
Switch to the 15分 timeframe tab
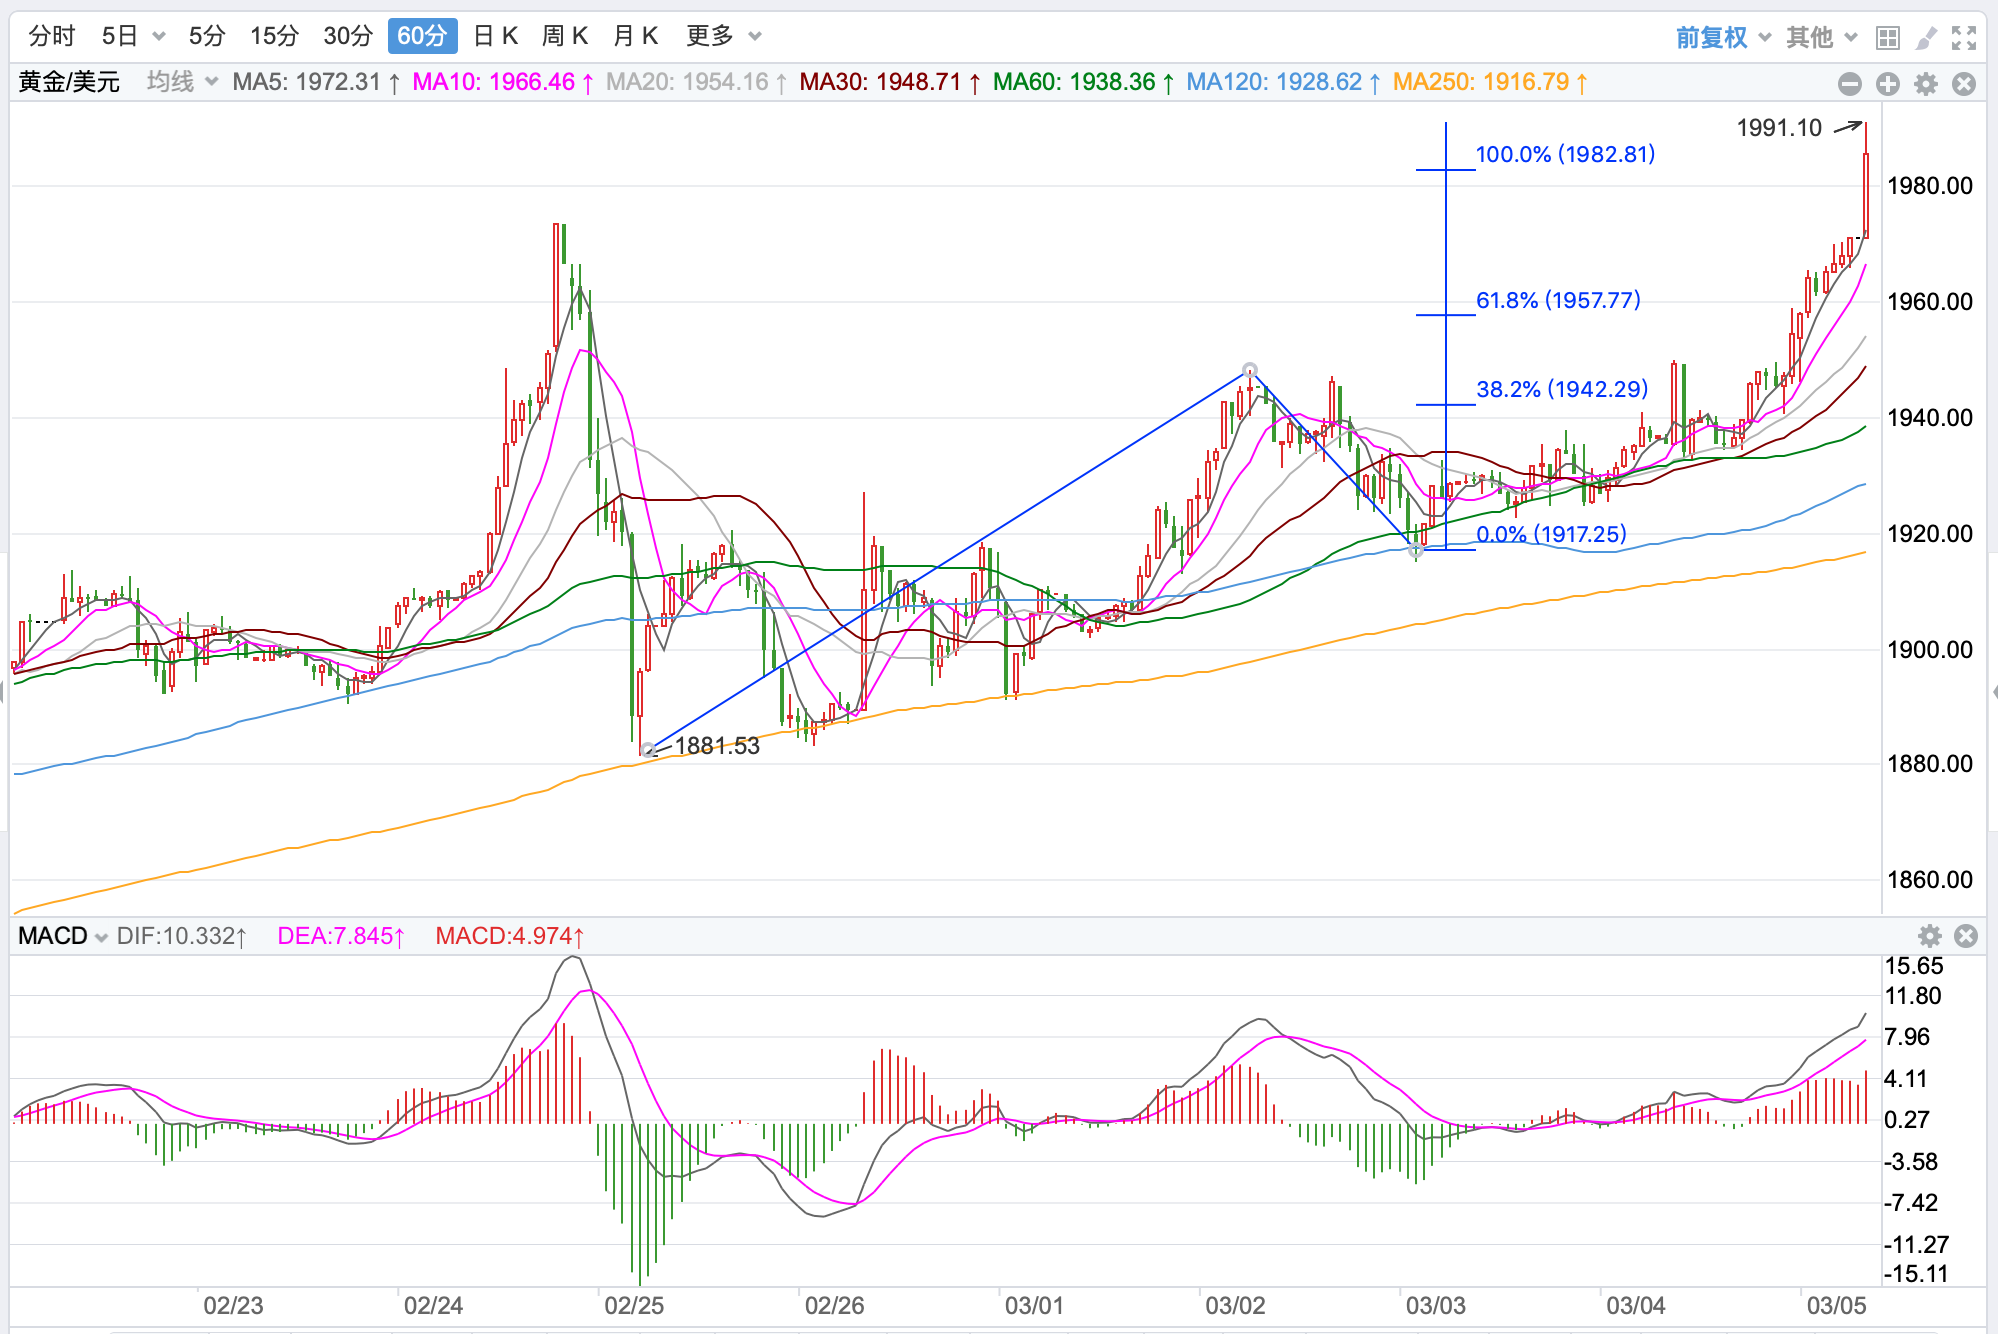[x=274, y=37]
